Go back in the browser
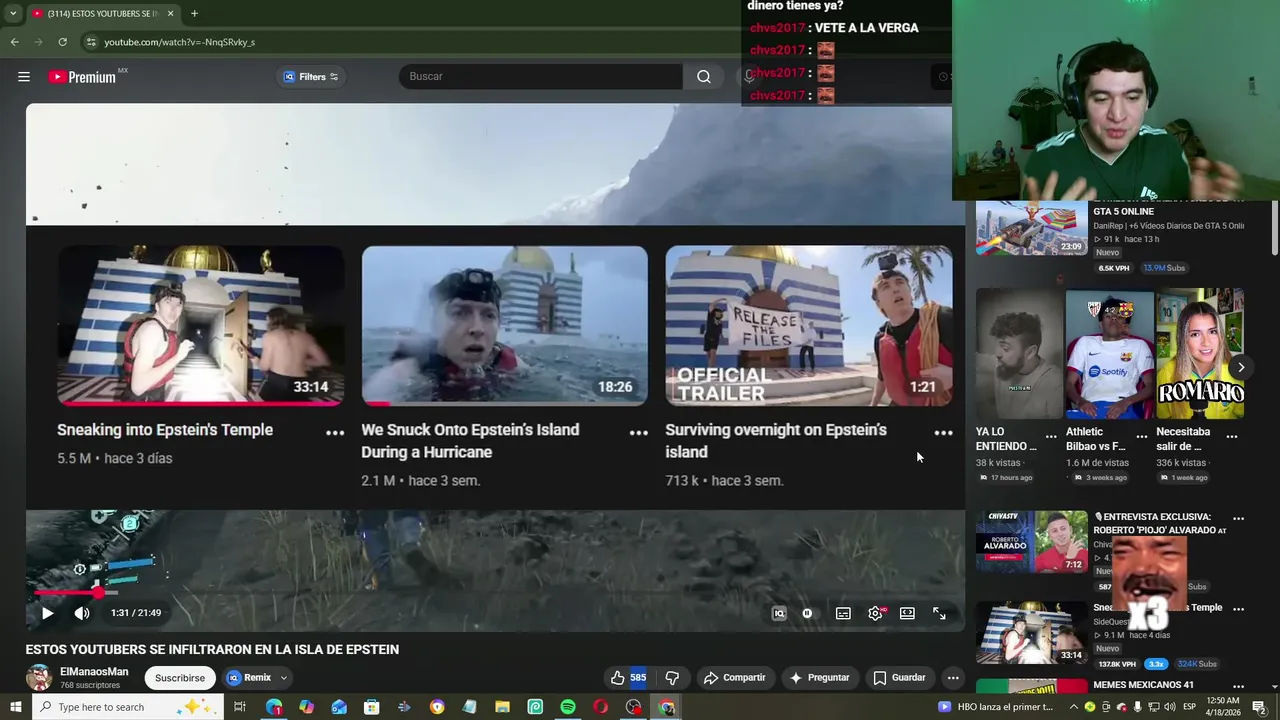The height and width of the screenshot is (720, 1280). [14, 42]
